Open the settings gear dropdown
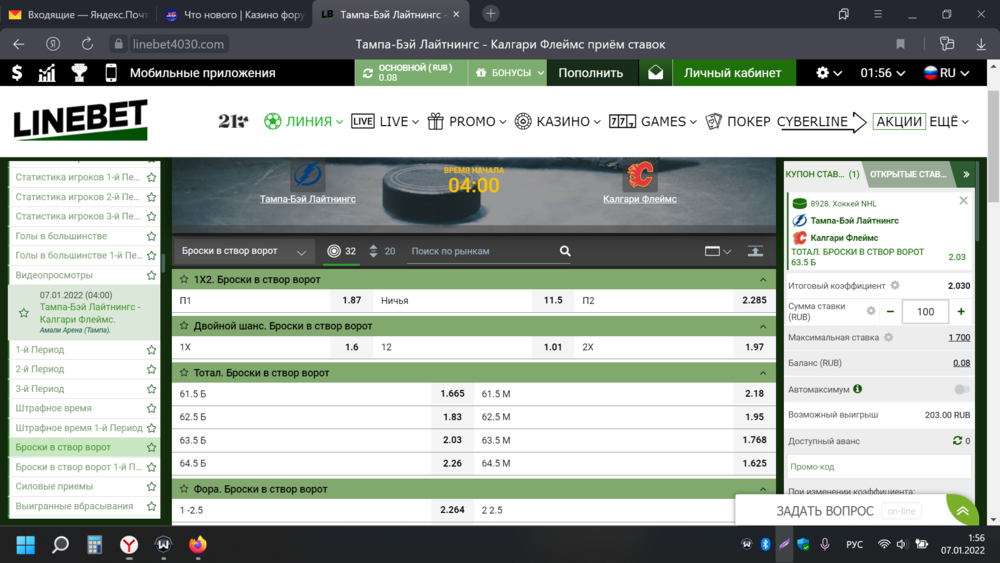 [828, 73]
